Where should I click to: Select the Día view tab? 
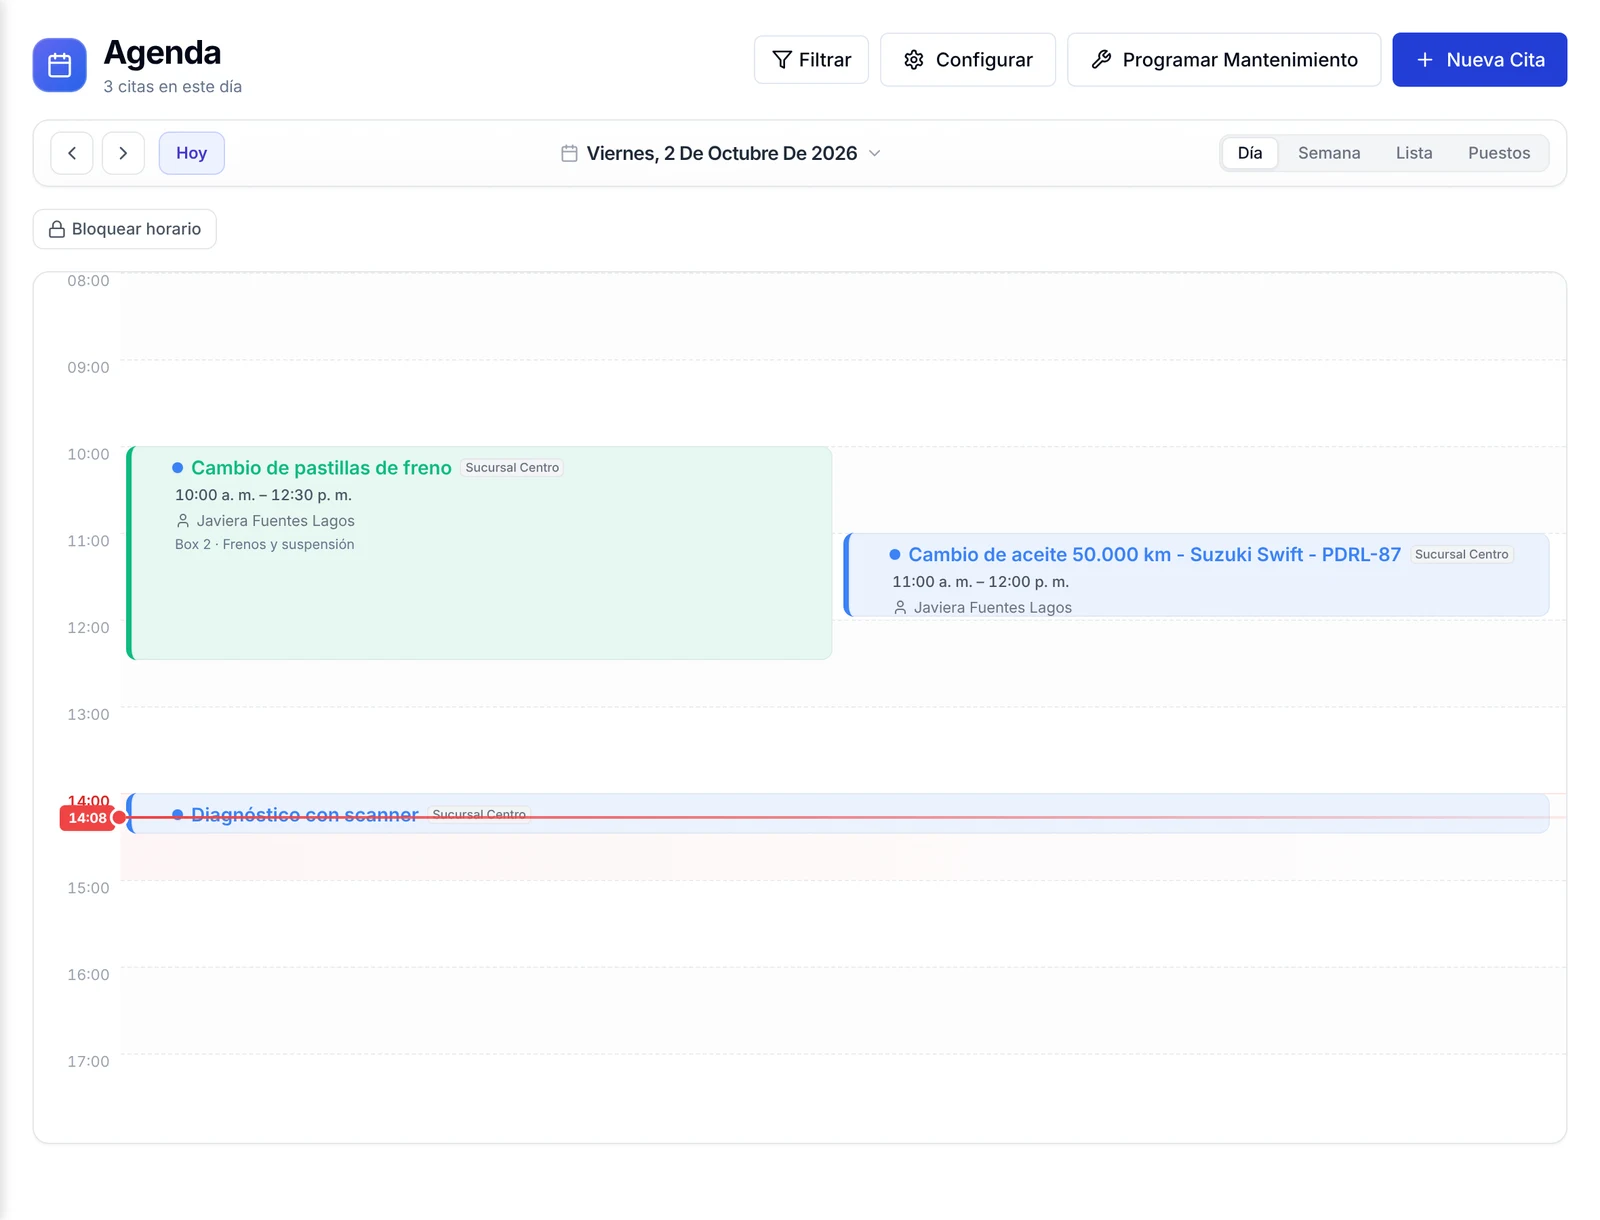(x=1249, y=153)
